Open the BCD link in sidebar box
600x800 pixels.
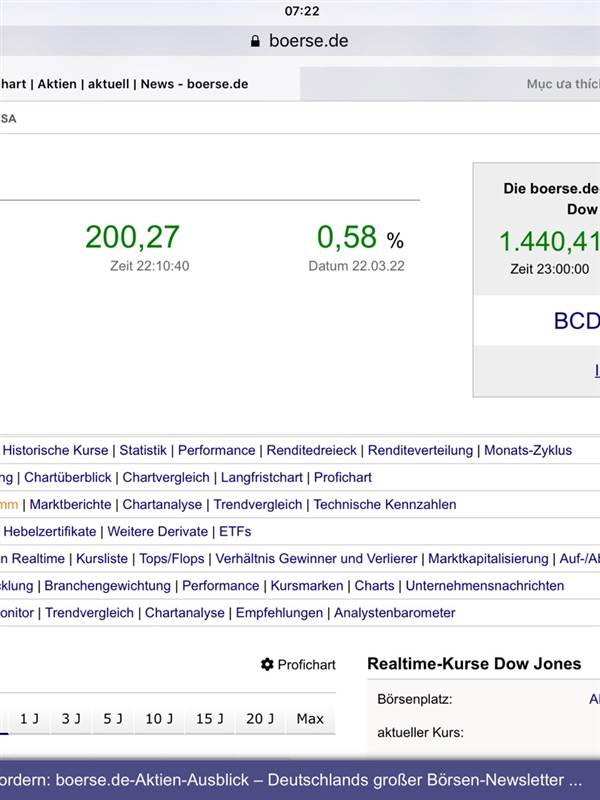[577, 321]
